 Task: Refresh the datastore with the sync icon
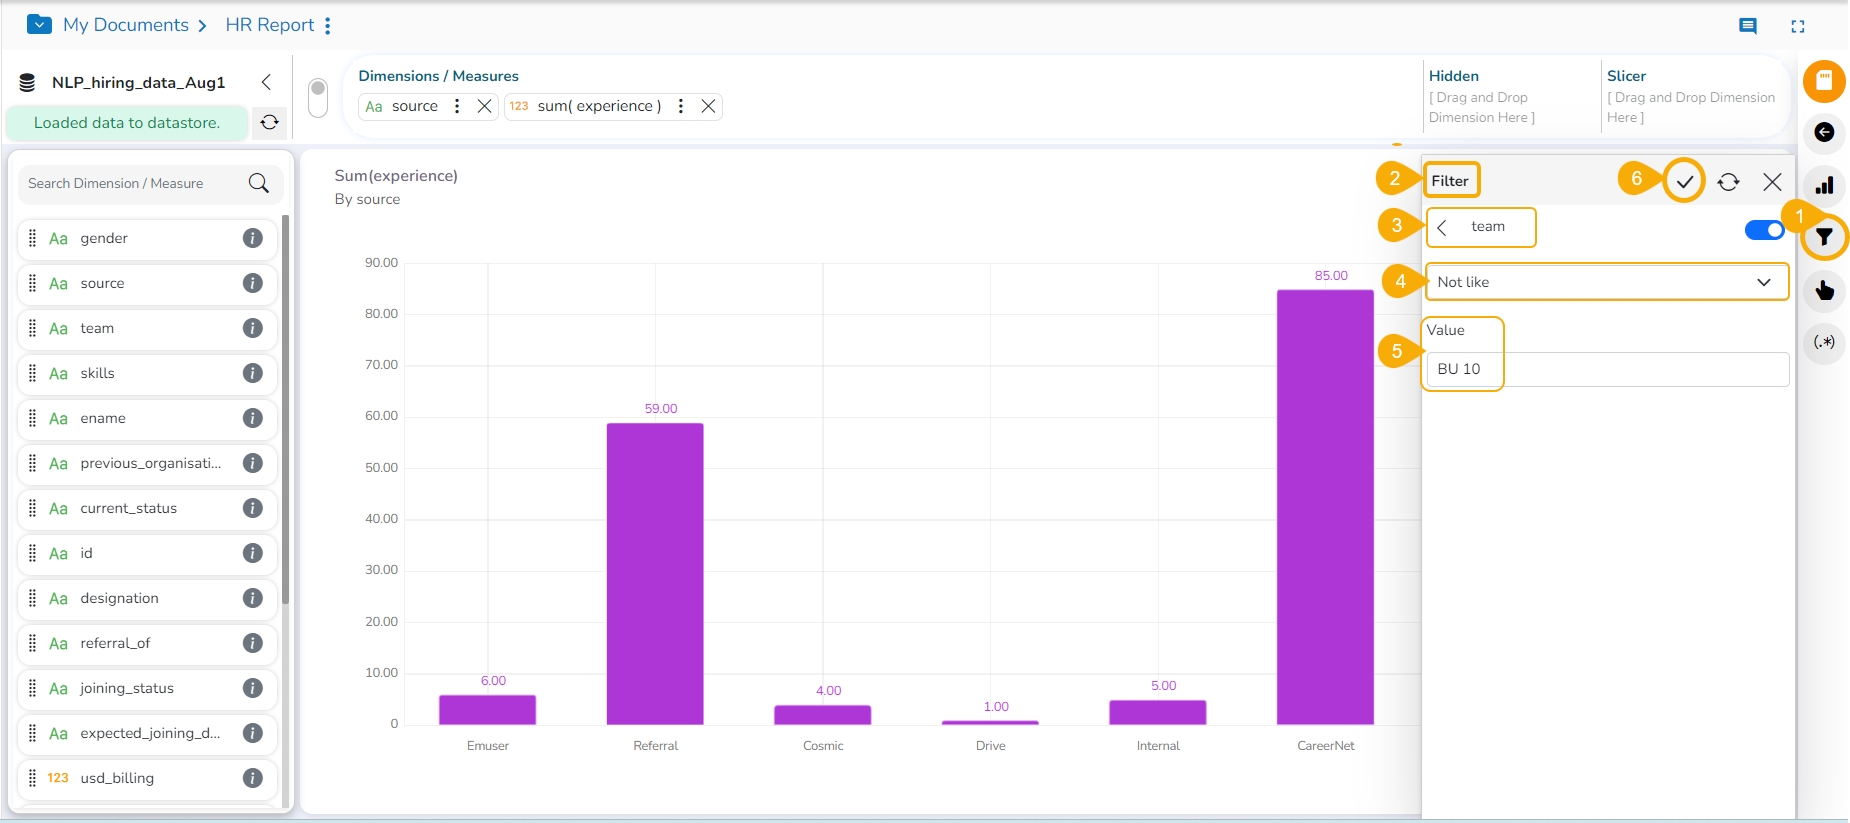pos(270,122)
